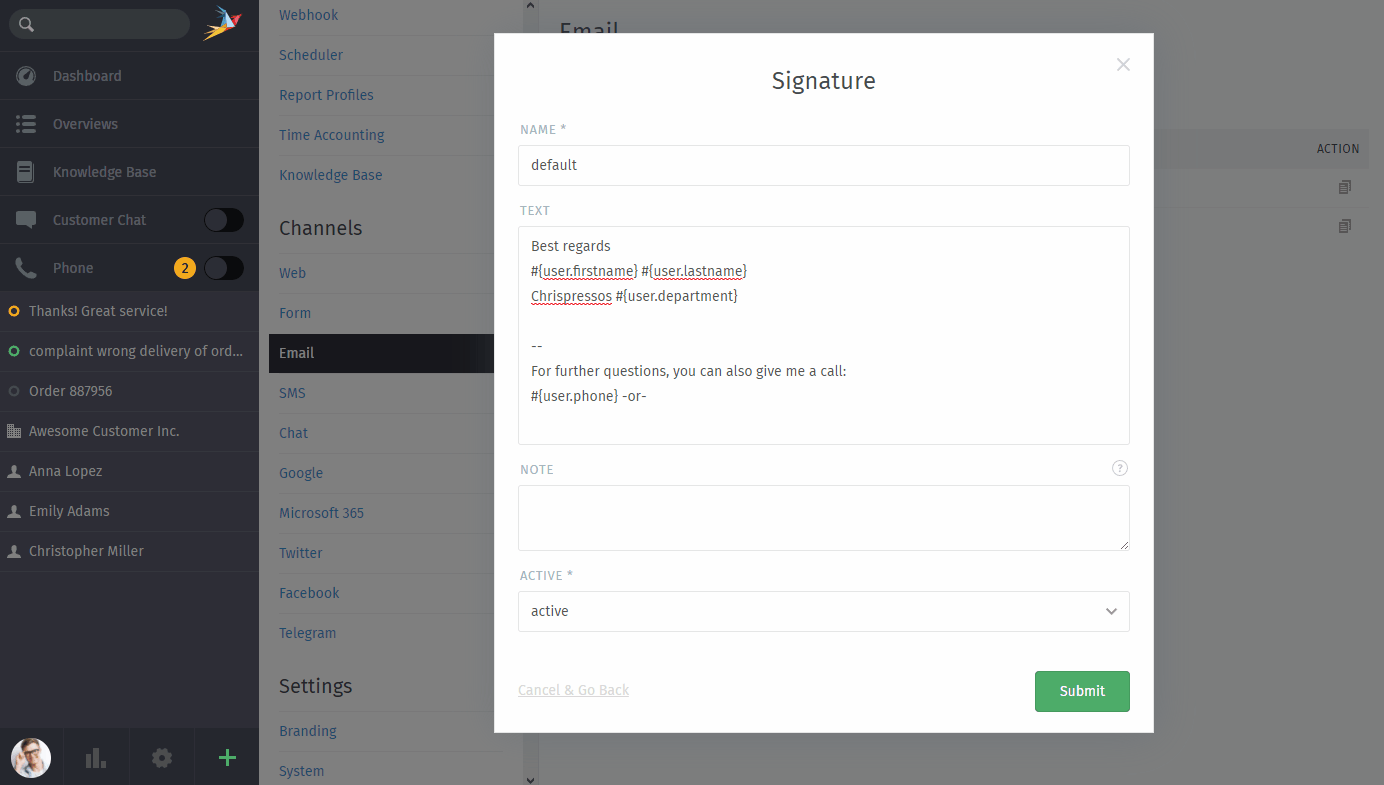The height and width of the screenshot is (785, 1384).
Task: Switch to the Web channel
Action: 292,272
